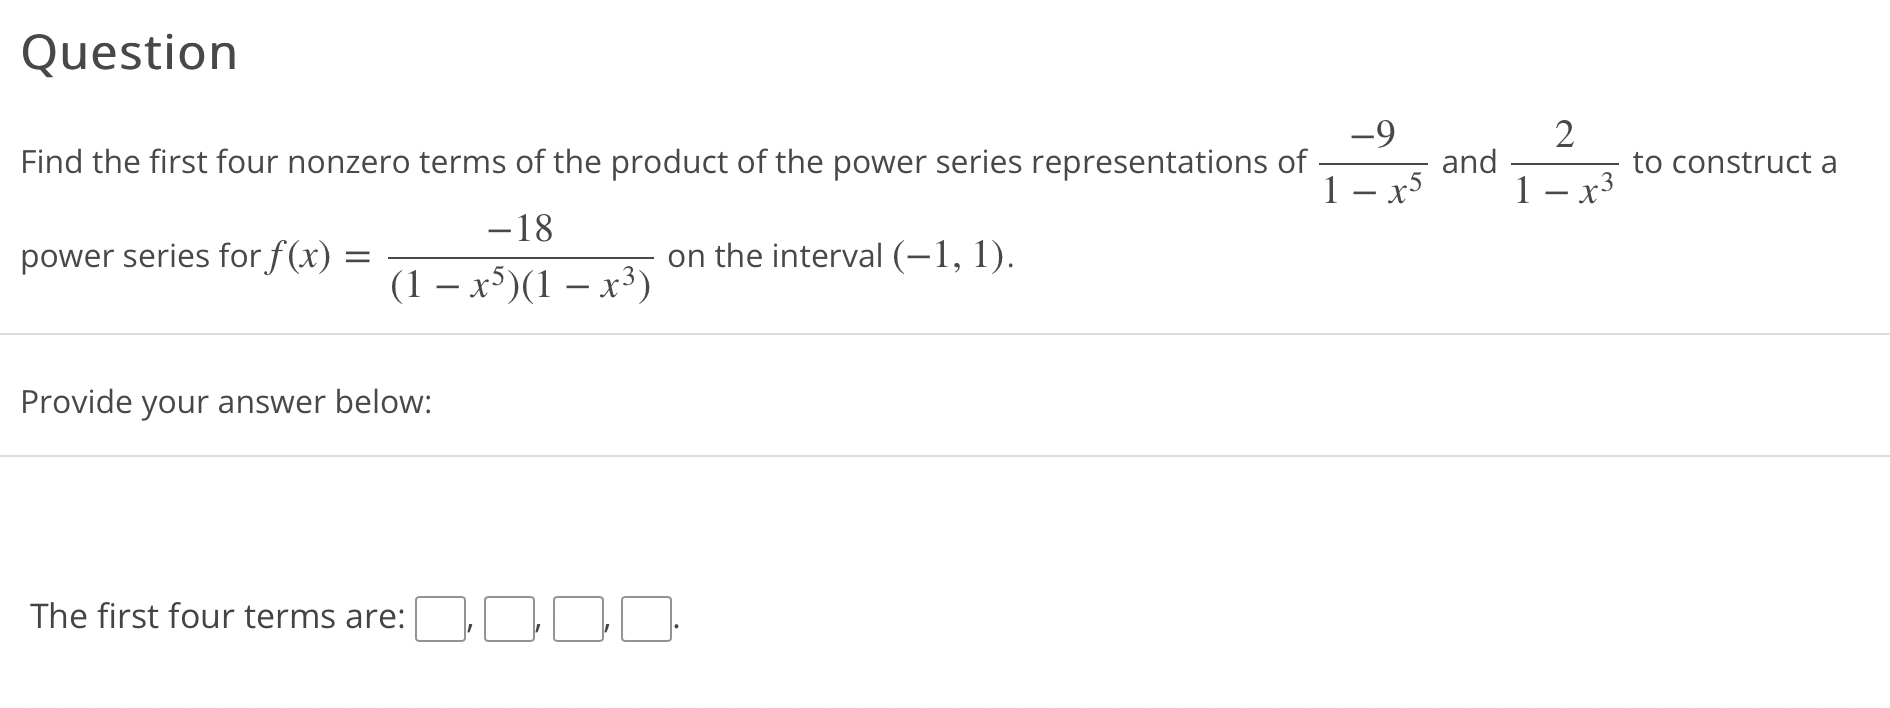This screenshot has height=708, width=1890.
Task: Click the "power series for" text
Action: point(141,257)
